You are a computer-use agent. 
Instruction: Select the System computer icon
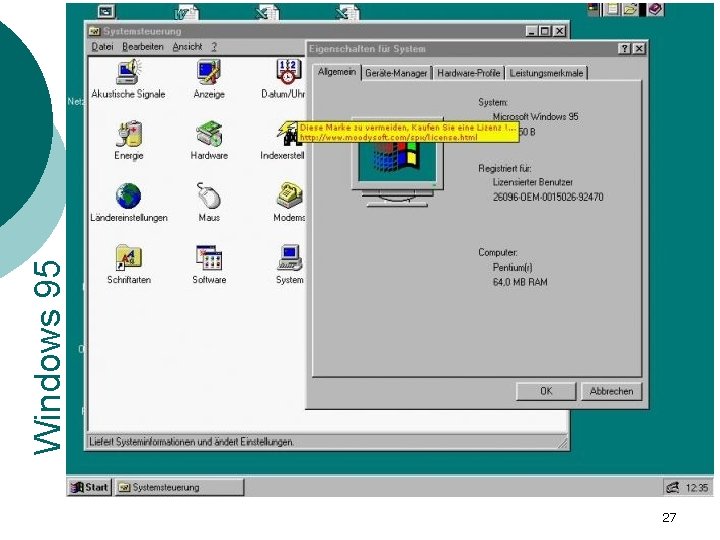(x=289, y=258)
